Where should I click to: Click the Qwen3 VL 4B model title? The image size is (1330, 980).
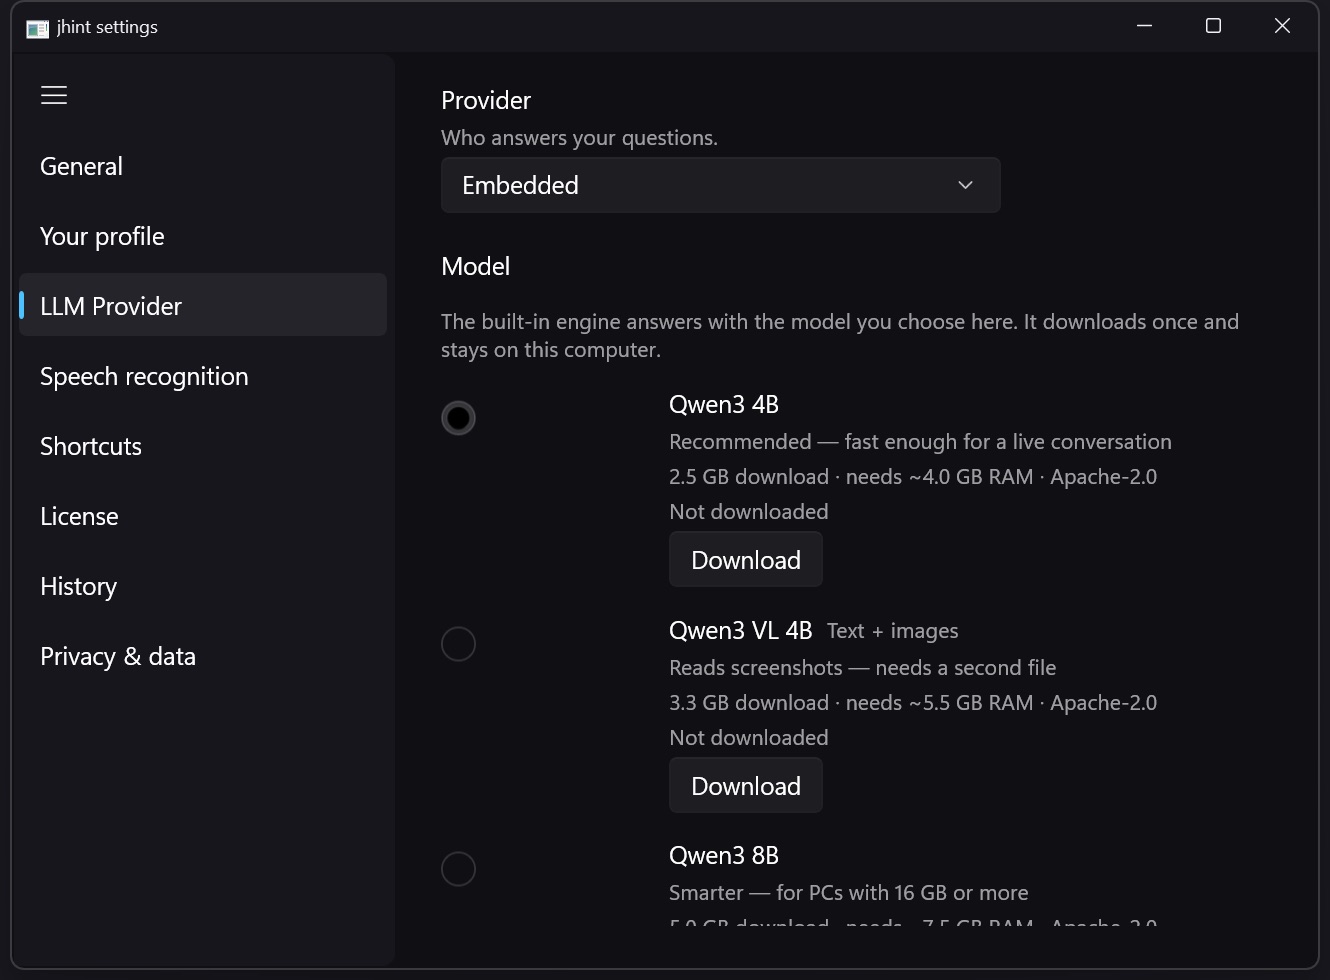[741, 630]
